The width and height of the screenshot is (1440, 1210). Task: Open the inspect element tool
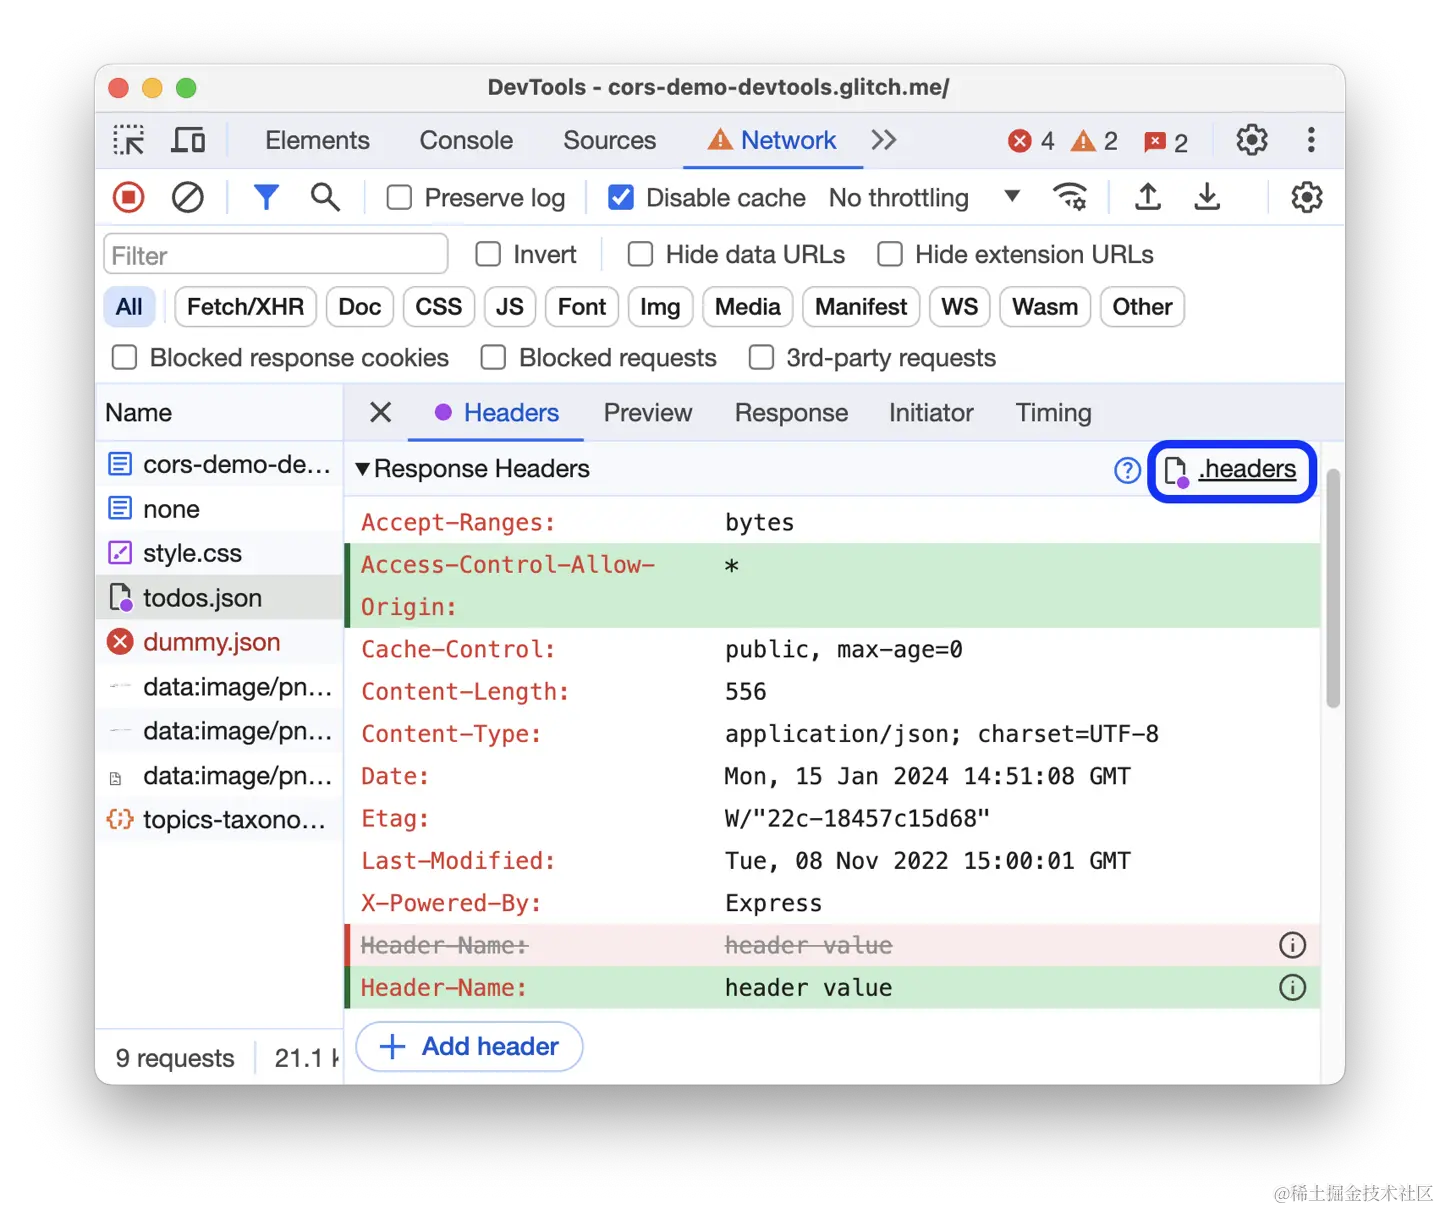point(128,140)
